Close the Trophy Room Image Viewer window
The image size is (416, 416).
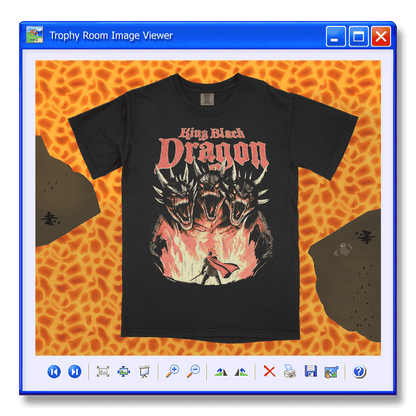[381, 36]
